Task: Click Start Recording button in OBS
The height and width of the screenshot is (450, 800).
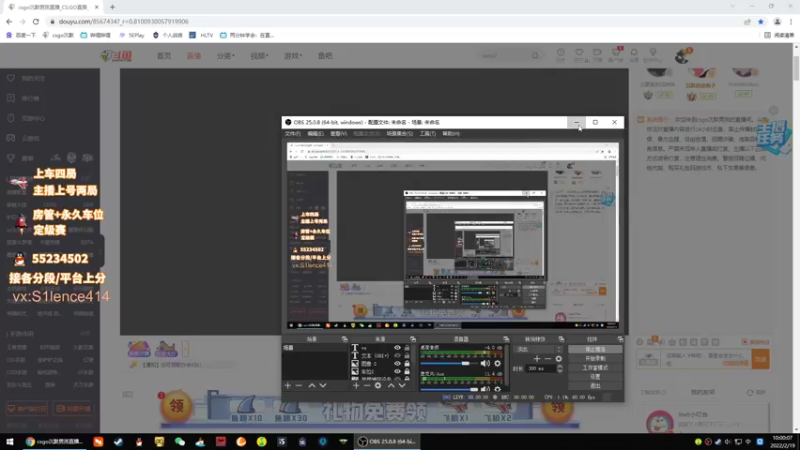Action: pos(595,359)
